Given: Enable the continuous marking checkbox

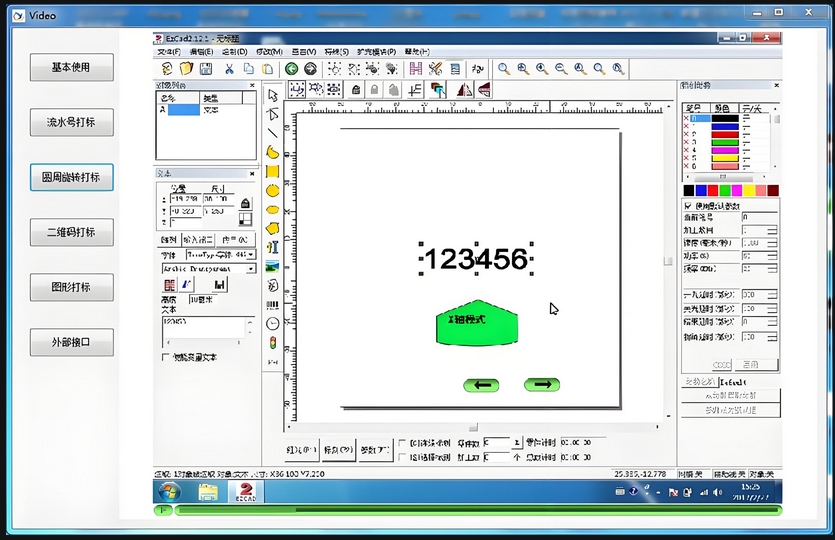Looking at the screenshot, I should [402, 442].
